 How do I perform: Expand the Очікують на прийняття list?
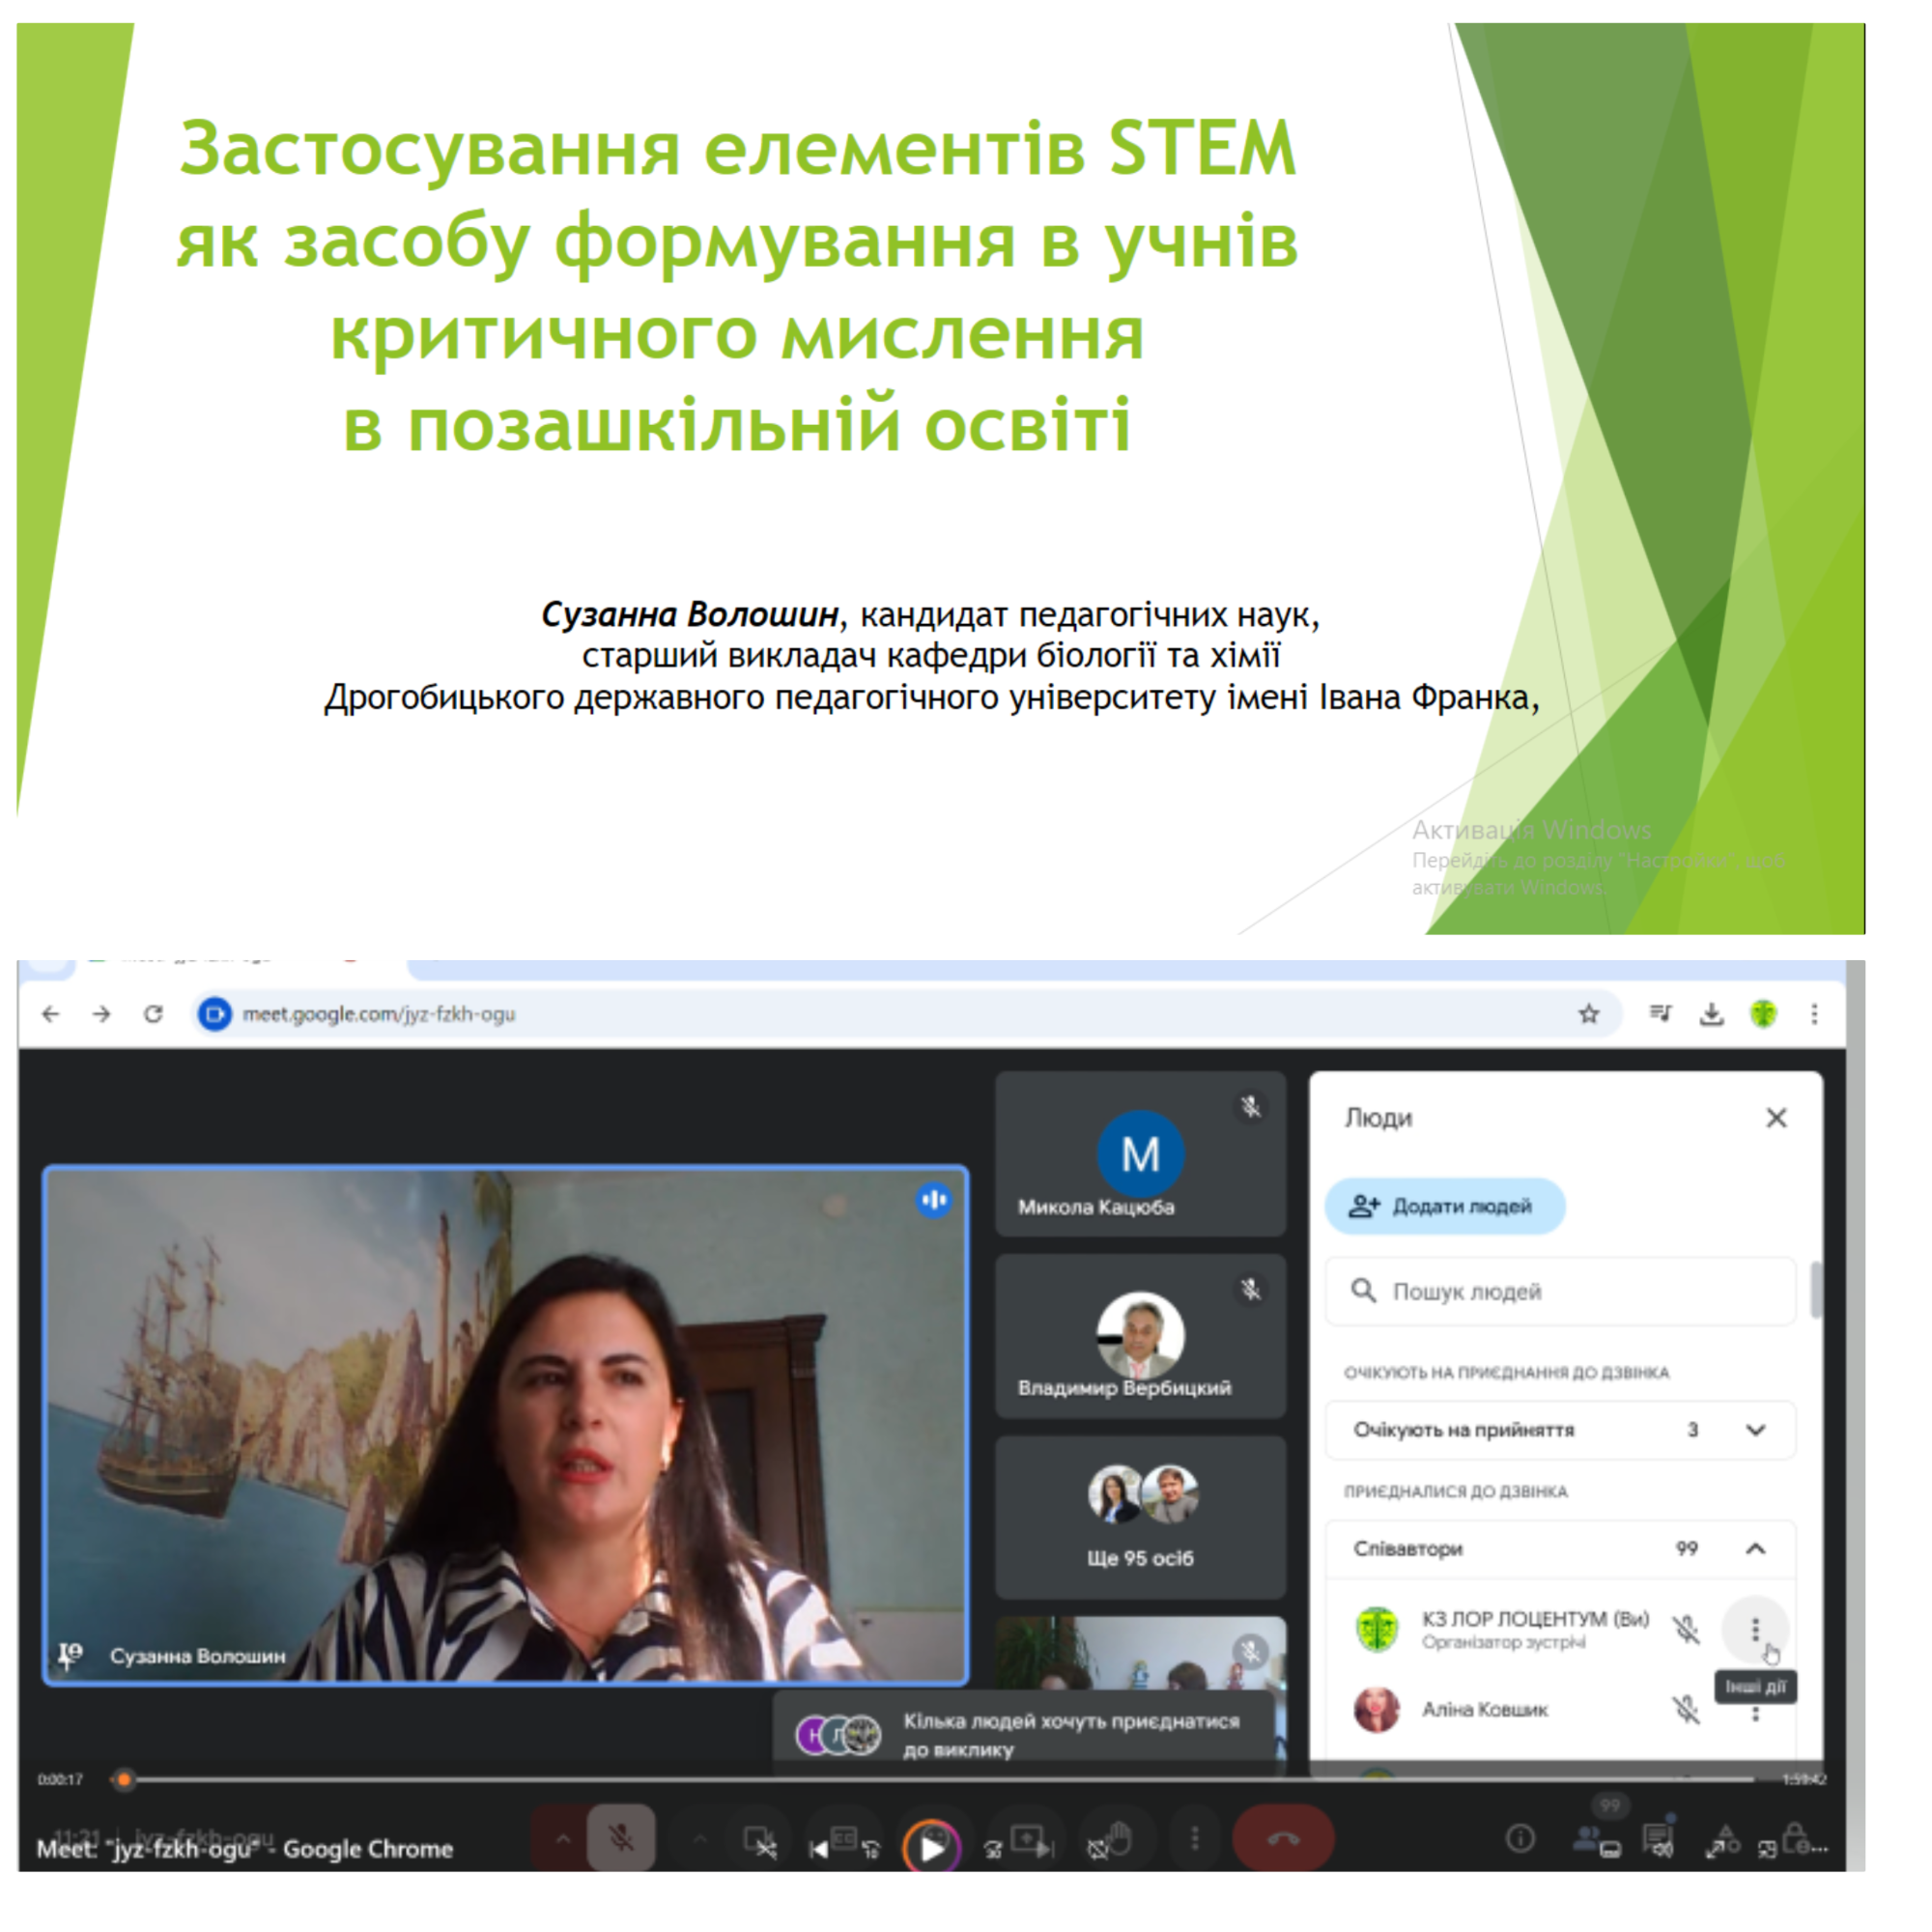pos(1755,1430)
